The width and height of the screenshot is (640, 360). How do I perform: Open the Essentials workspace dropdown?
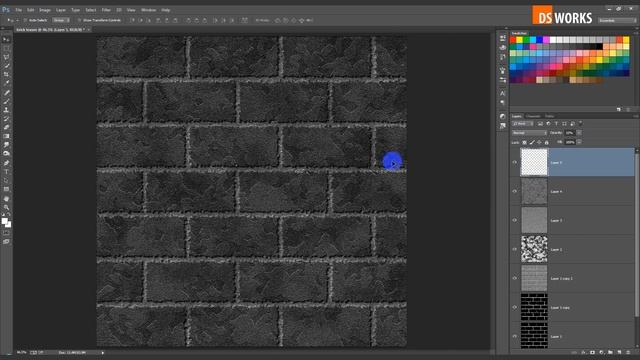617,20
